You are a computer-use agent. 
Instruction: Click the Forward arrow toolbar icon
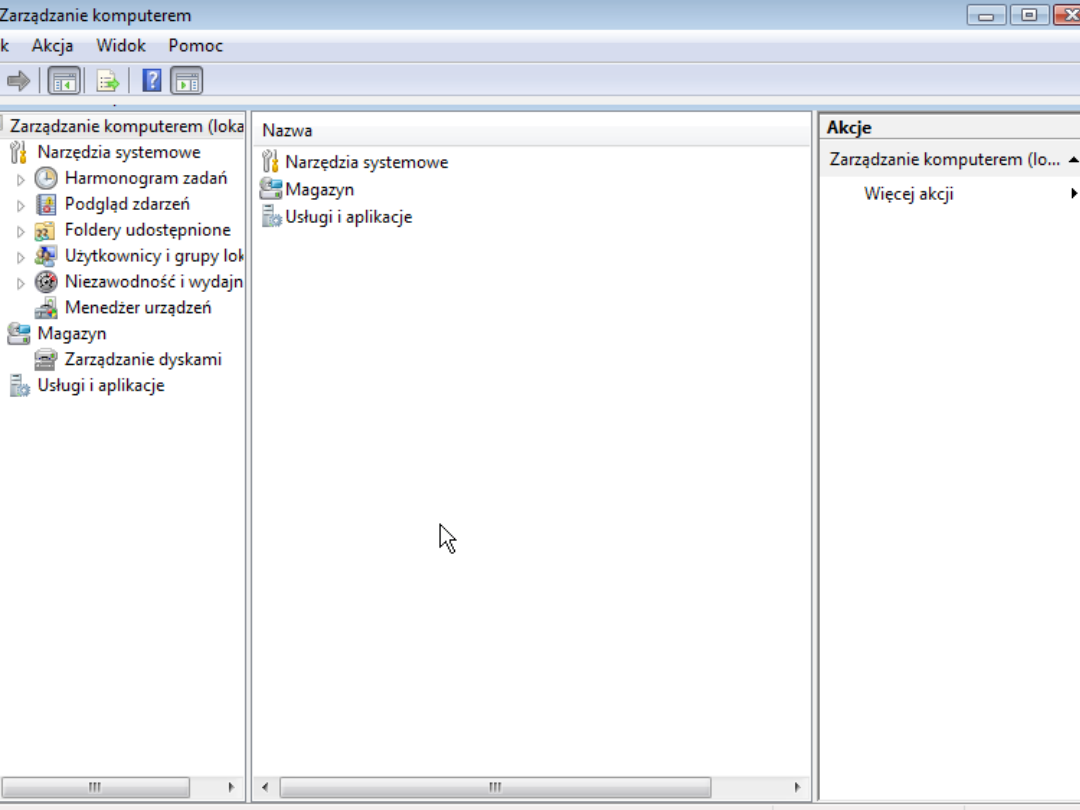pos(18,81)
